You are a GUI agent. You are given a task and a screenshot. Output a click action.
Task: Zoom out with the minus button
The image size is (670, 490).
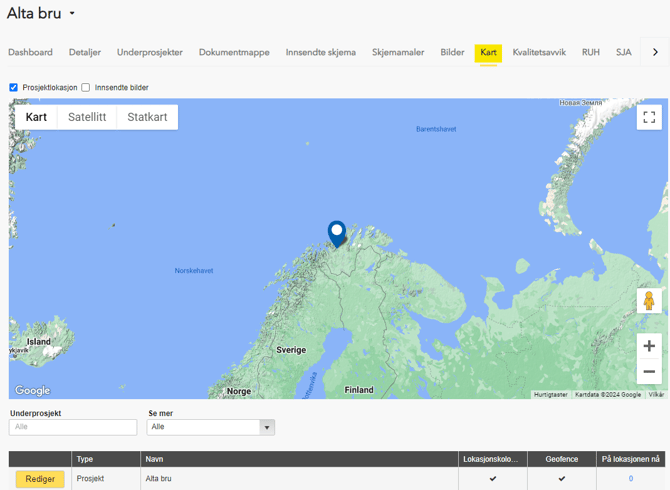(649, 371)
